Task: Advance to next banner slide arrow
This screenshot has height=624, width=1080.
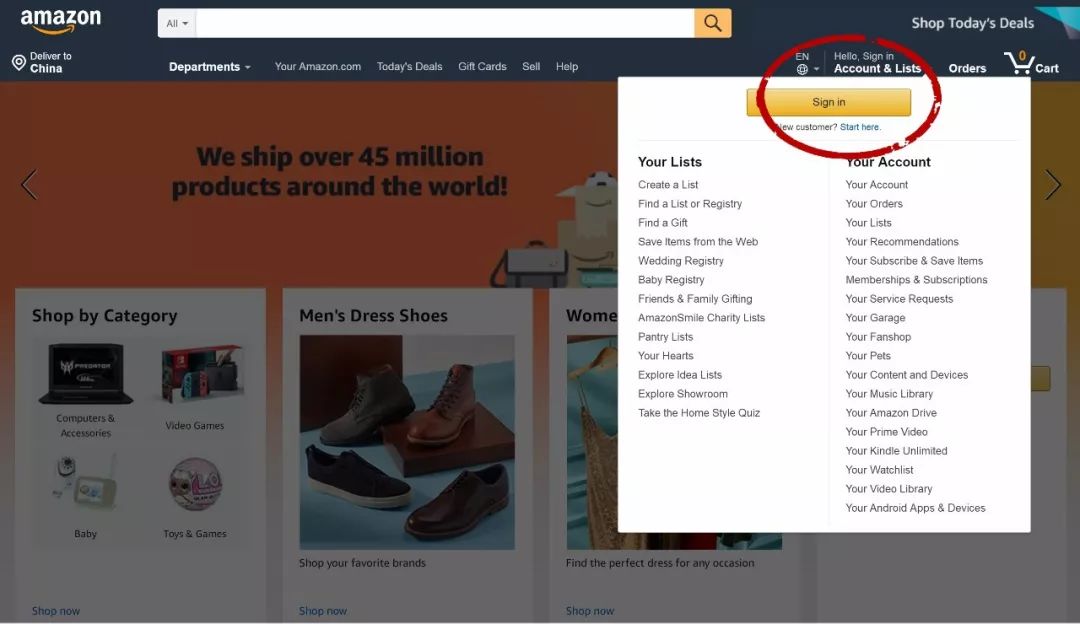Action: 1052,184
